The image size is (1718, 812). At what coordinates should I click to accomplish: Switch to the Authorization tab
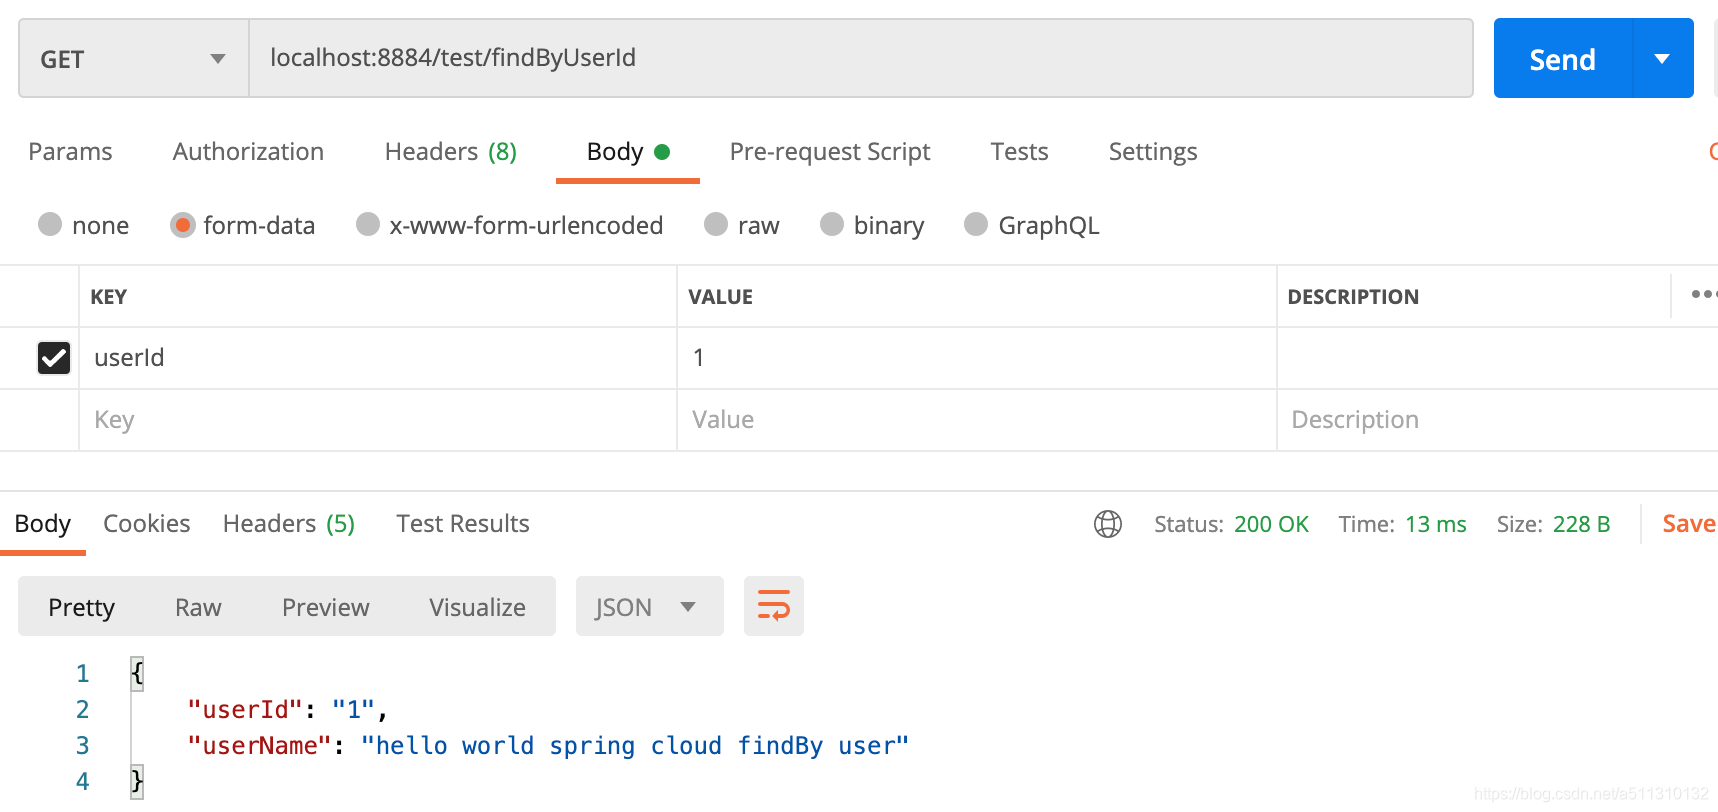pyautogui.click(x=248, y=152)
